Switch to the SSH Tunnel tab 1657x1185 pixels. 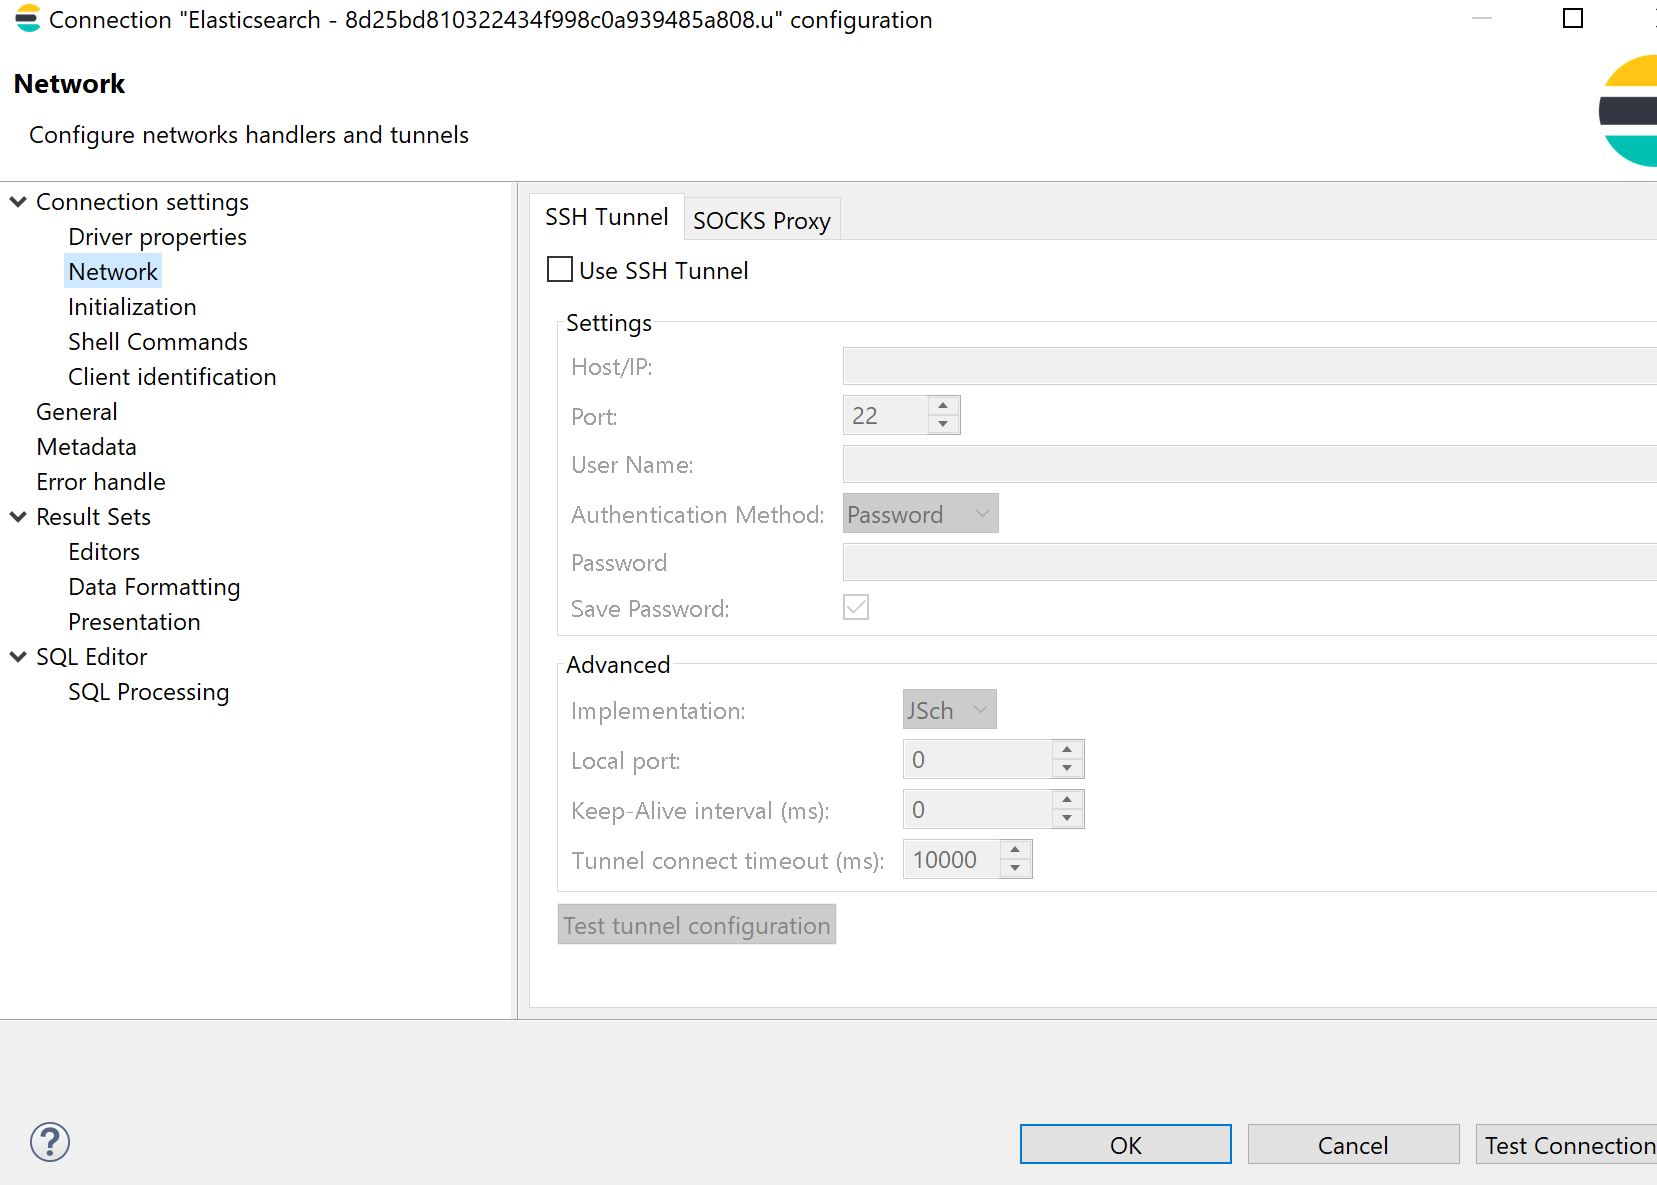click(x=607, y=217)
